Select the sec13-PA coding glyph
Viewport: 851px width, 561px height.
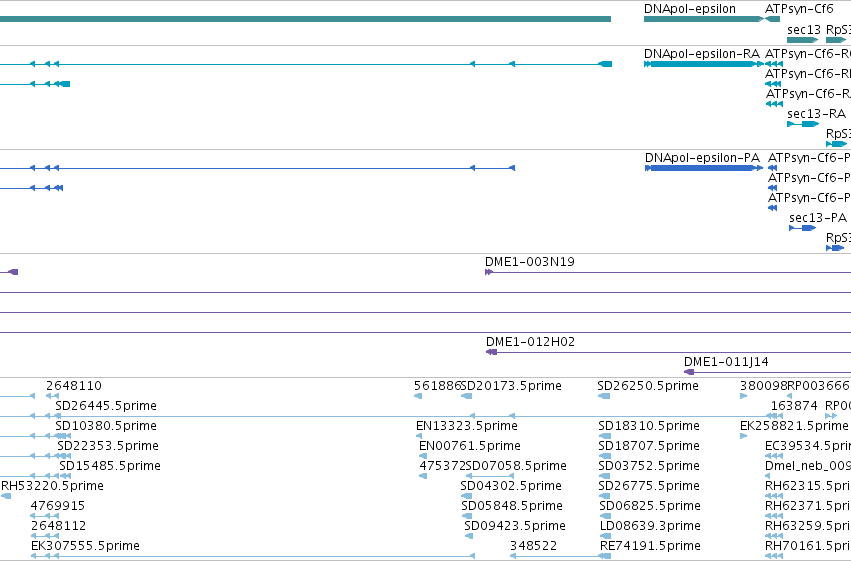803,228
